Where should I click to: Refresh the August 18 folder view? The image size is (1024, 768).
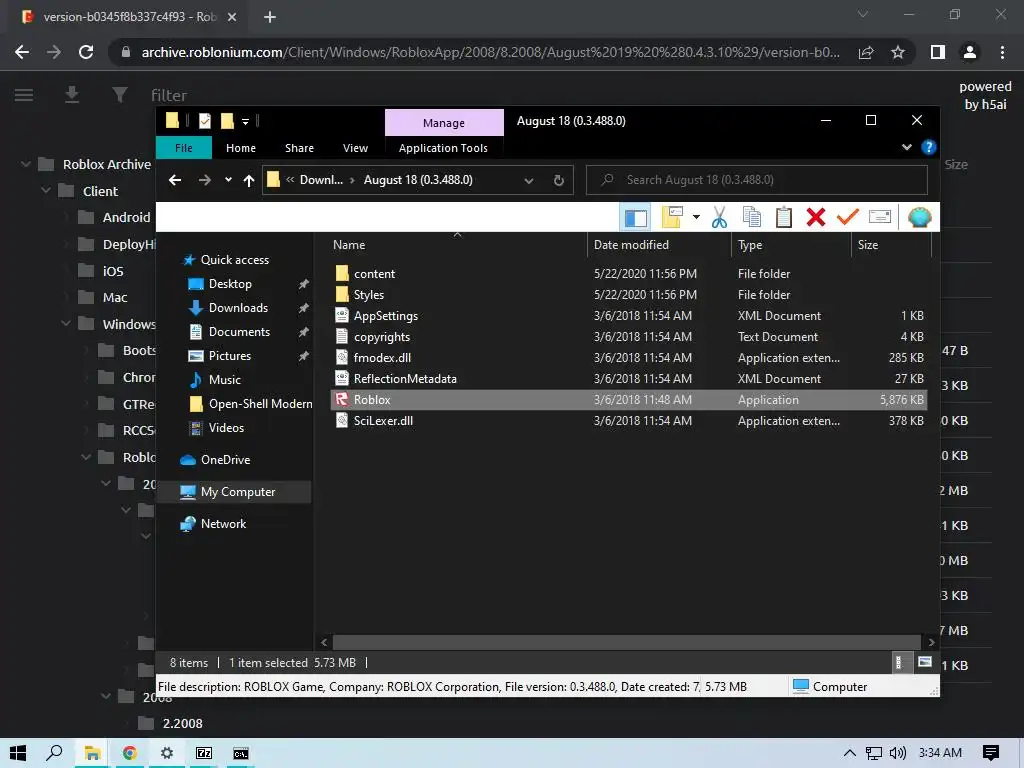pos(558,180)
